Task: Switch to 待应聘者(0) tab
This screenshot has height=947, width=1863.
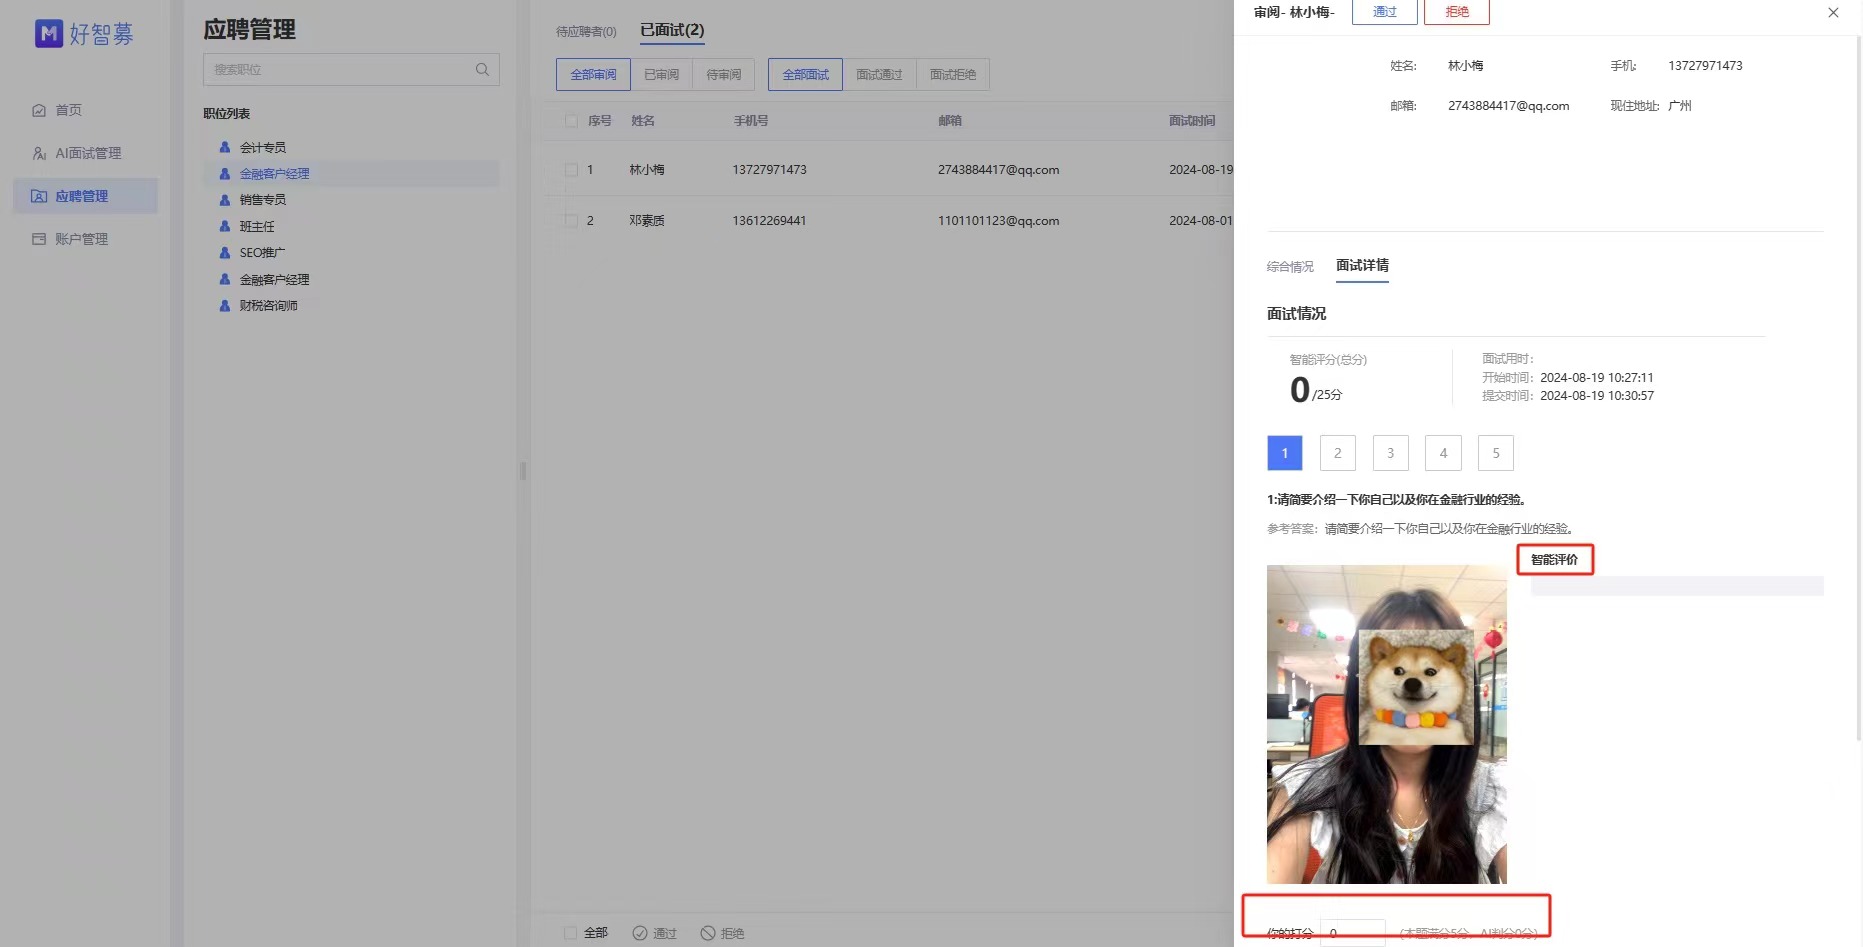Action: click(x=586, y=32)
